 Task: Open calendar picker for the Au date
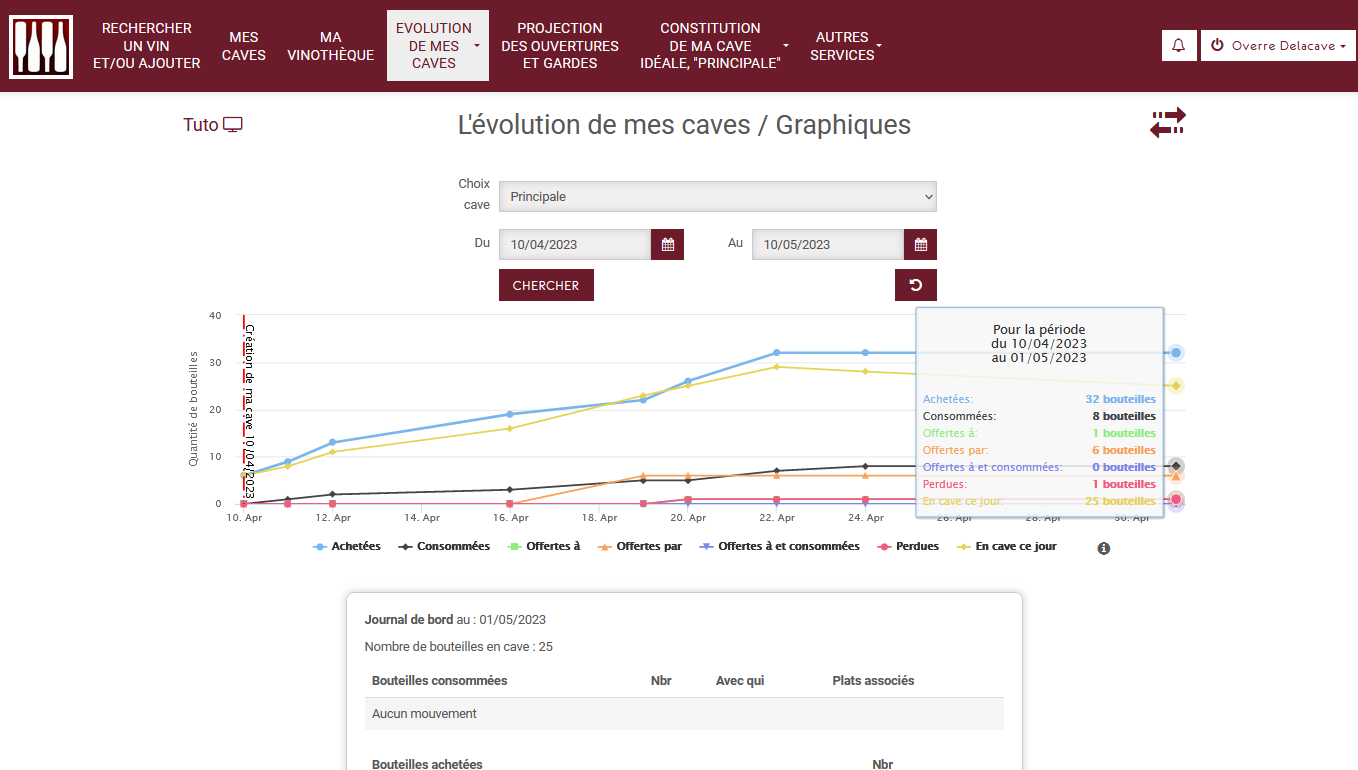coord(920,245)
